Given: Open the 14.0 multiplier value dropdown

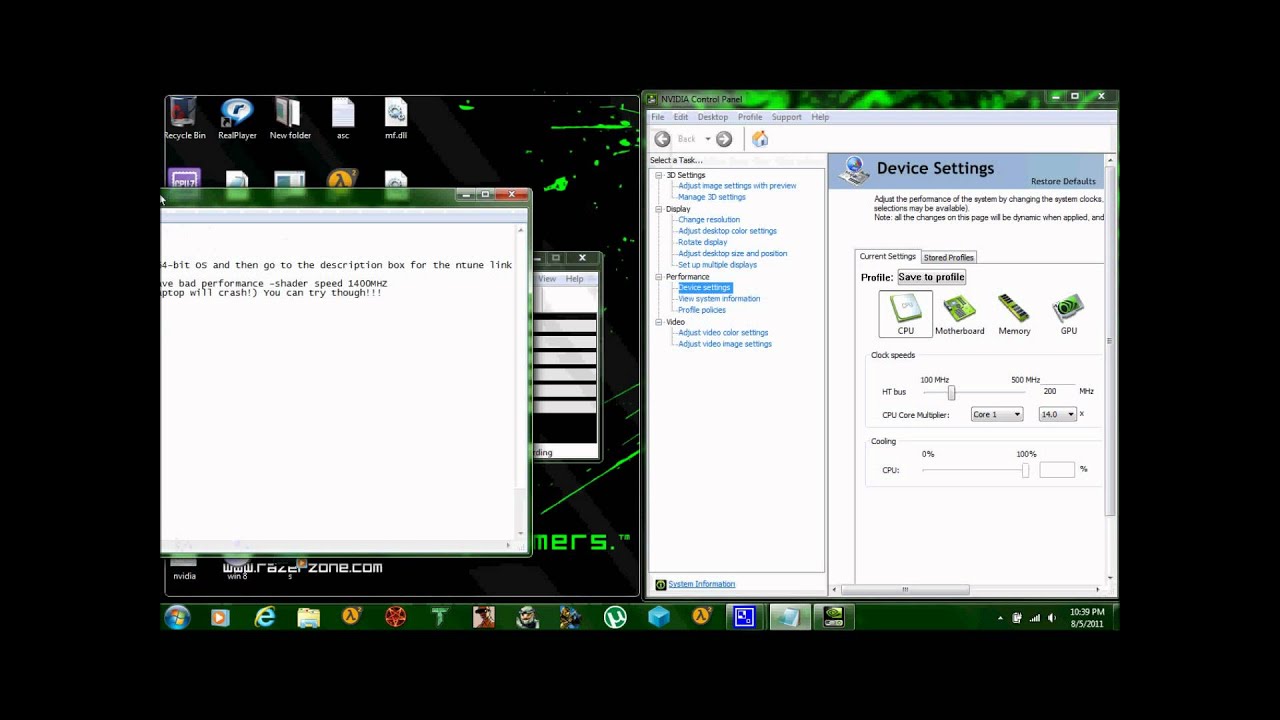Looking at the screenshot, I should (x=1057, y=414).
